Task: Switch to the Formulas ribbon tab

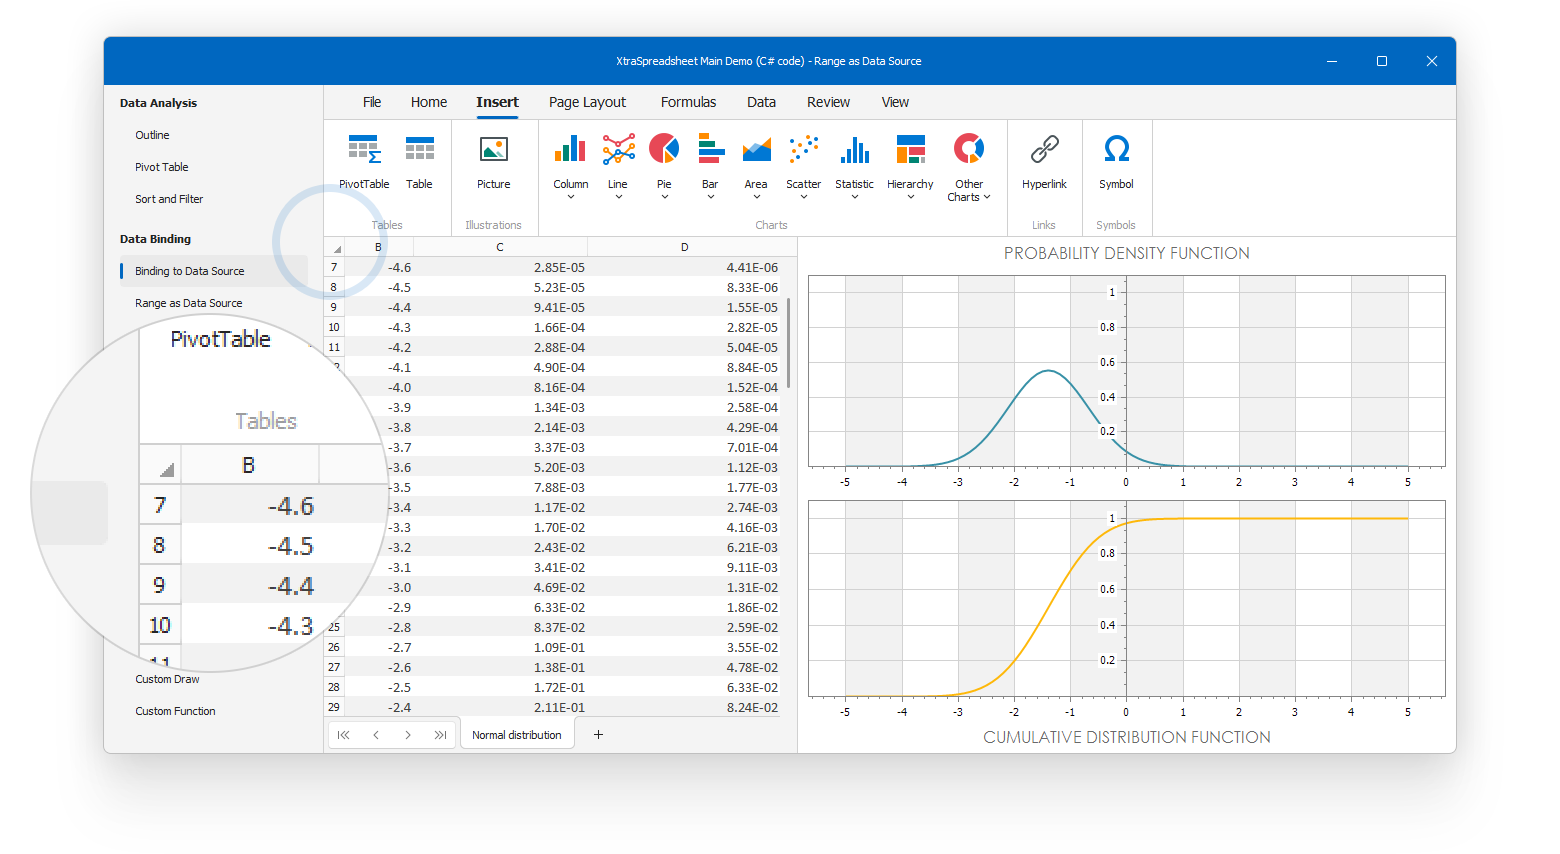Action: point(688,102)
